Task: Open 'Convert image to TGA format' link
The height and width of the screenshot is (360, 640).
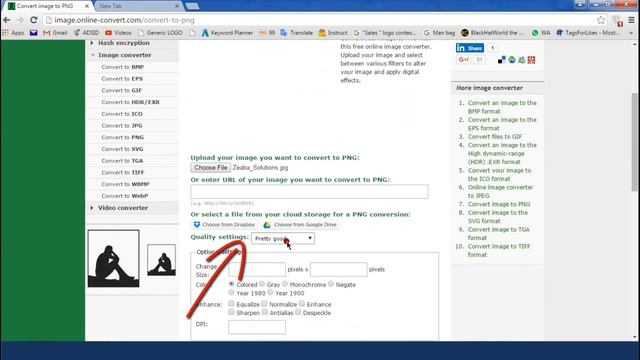Action: coord(498,233)
